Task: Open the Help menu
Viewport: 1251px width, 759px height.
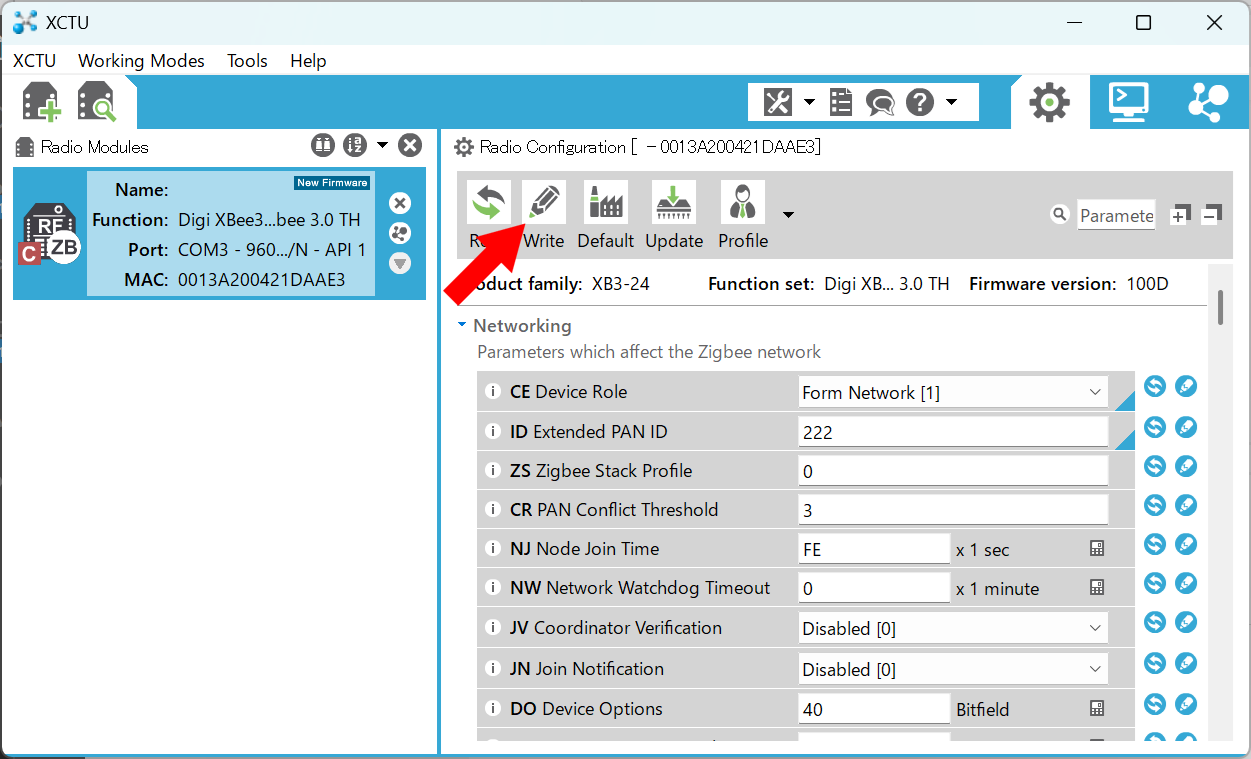Action: 308,60
